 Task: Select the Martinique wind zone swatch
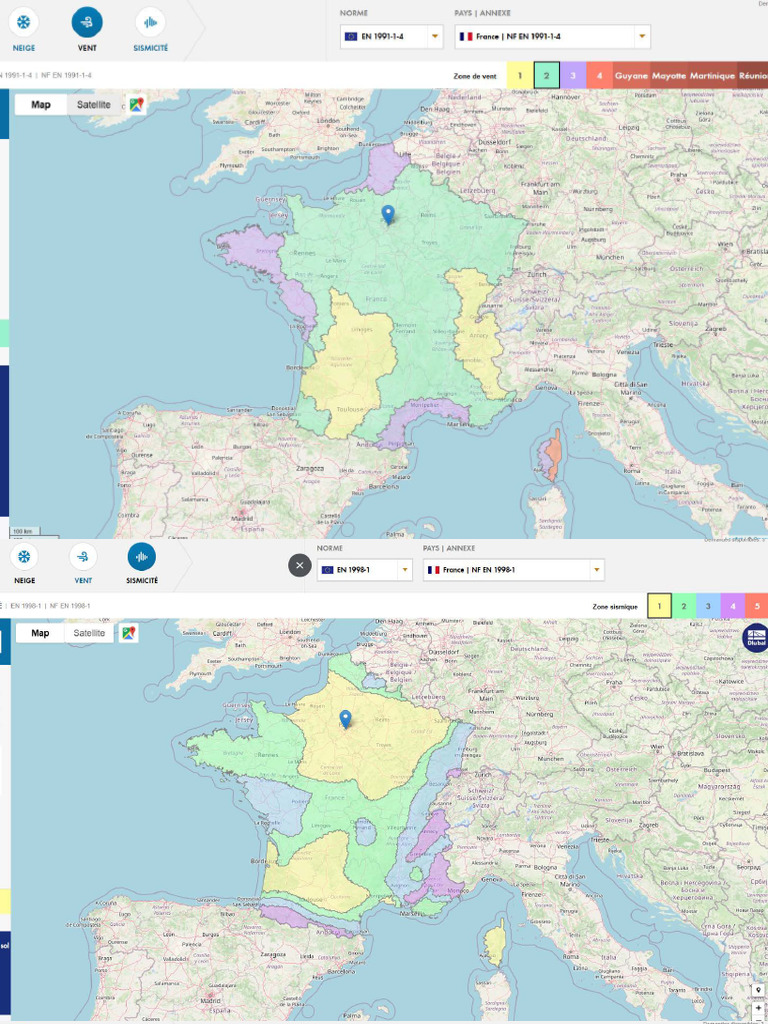pyautogui.click(x=712, y=76)
